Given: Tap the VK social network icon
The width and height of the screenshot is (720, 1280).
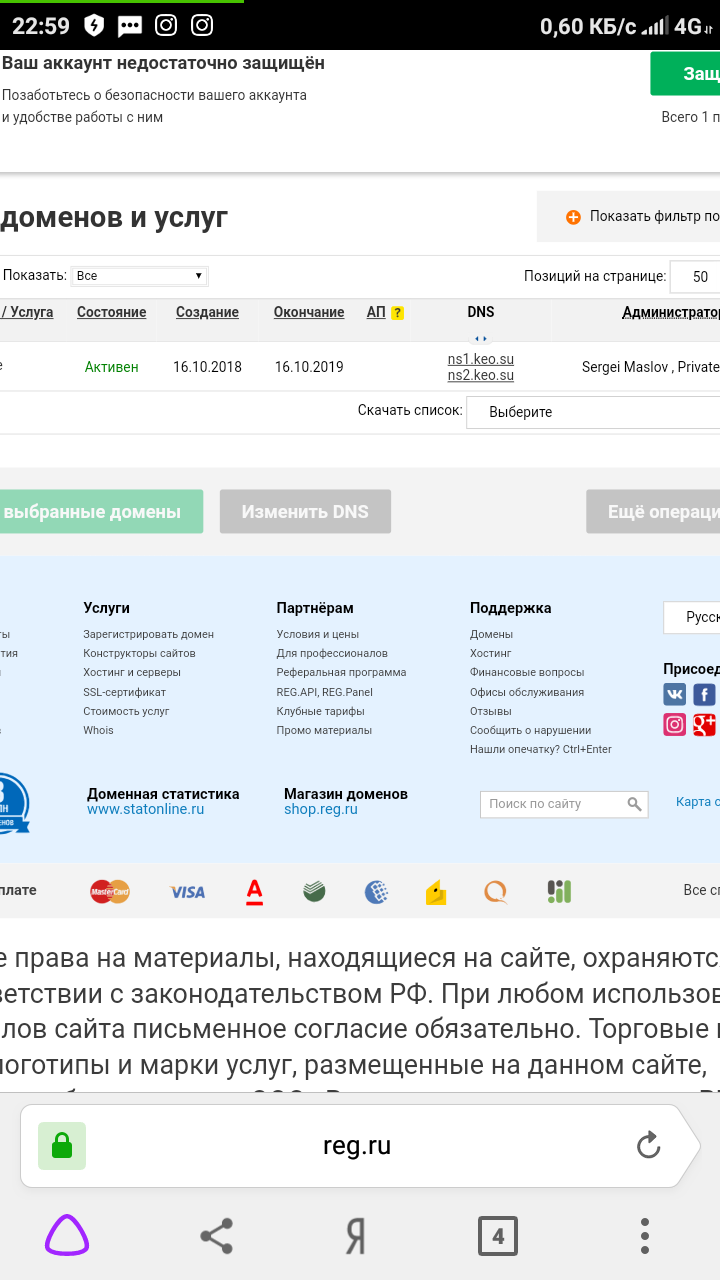Looking at the screenshot, I should coord(675,694).
